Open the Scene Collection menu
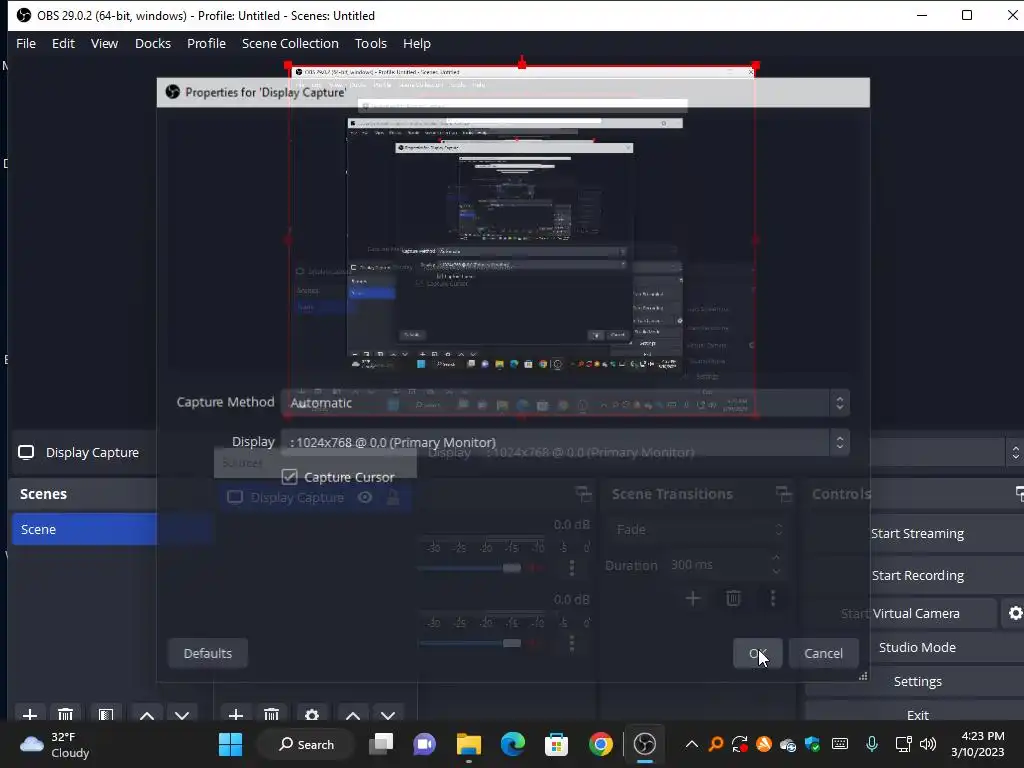1024x768 pixels. 290,43
